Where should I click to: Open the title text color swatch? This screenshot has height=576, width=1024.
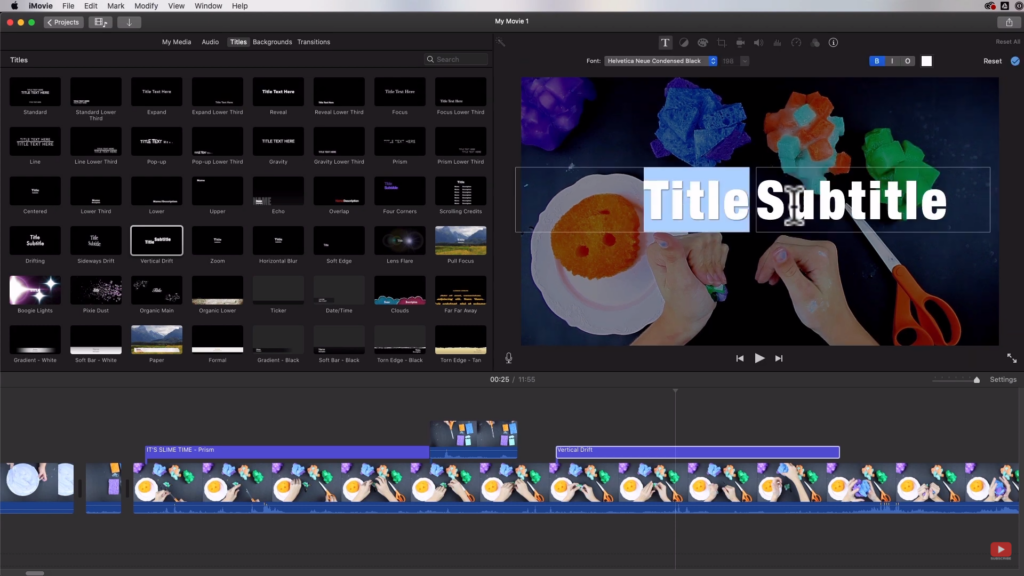927,61
